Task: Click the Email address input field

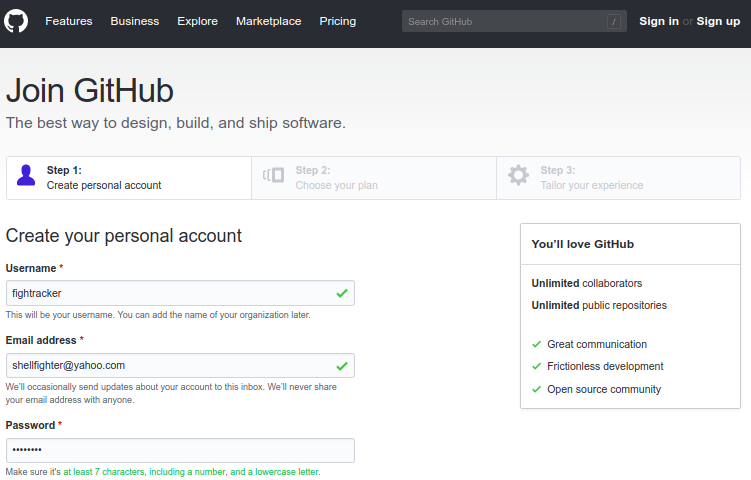Action: [x=180, y=366]
